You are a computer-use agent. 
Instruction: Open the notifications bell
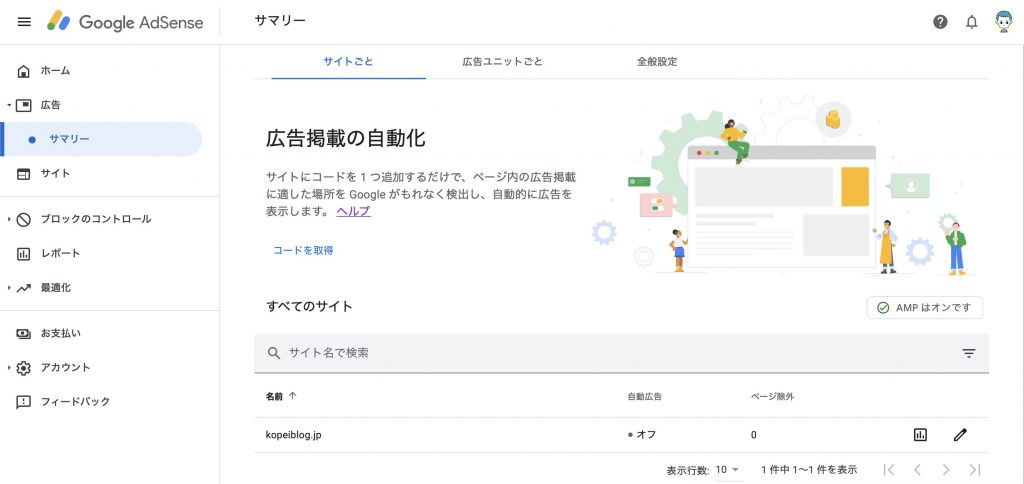(971, 22)
